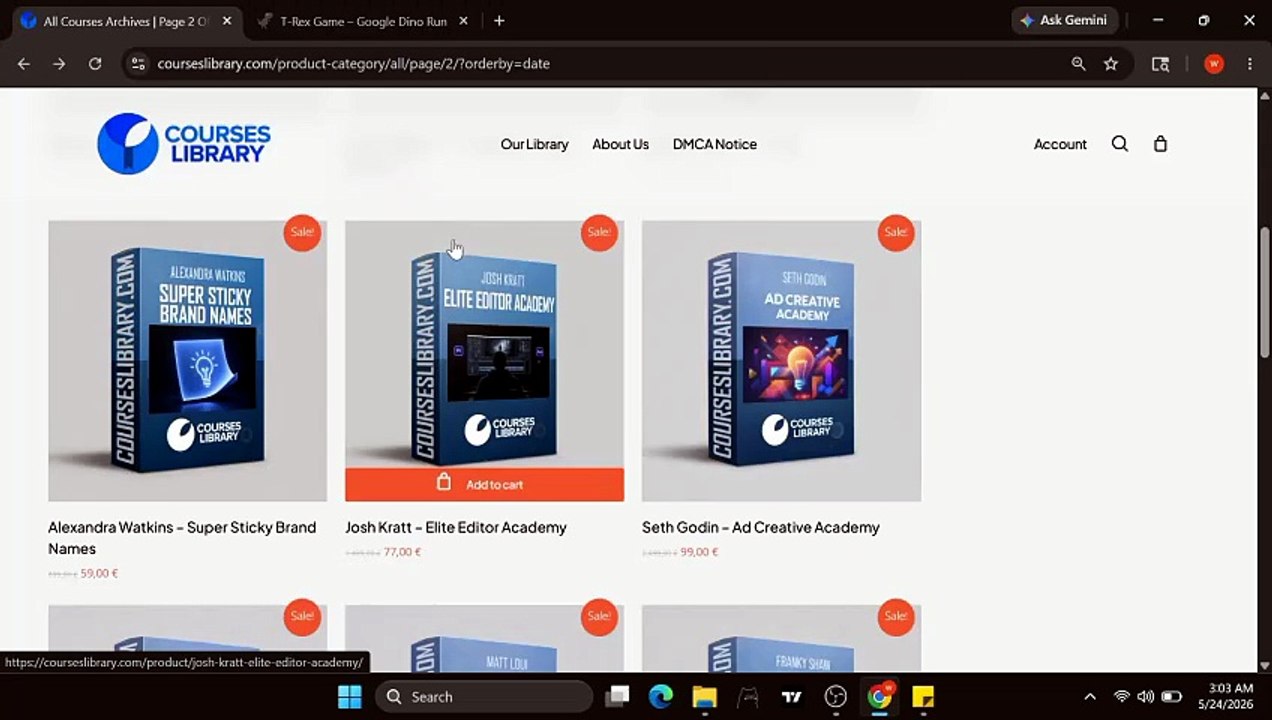
Task: Go forward using the browser forward arrow
Action: pos(59,63)
